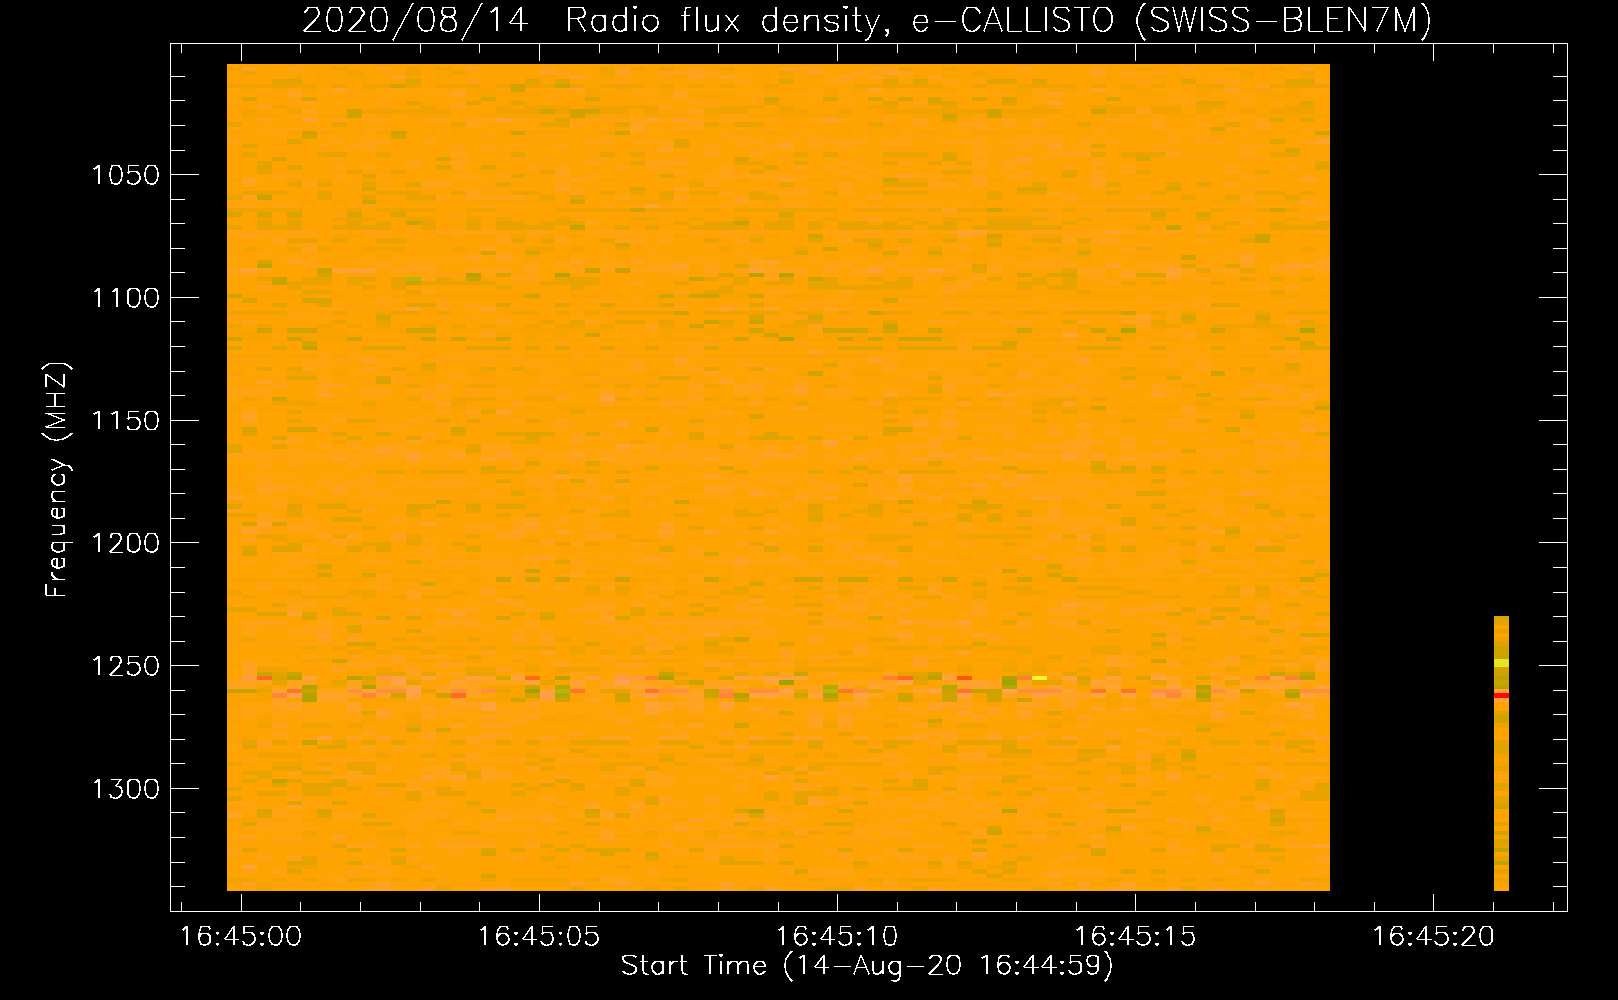Viewport: 1618px width, 1000px height.
Task: Click the 'Frequency (MHZ)' axis label
Action: pos(57,480)
